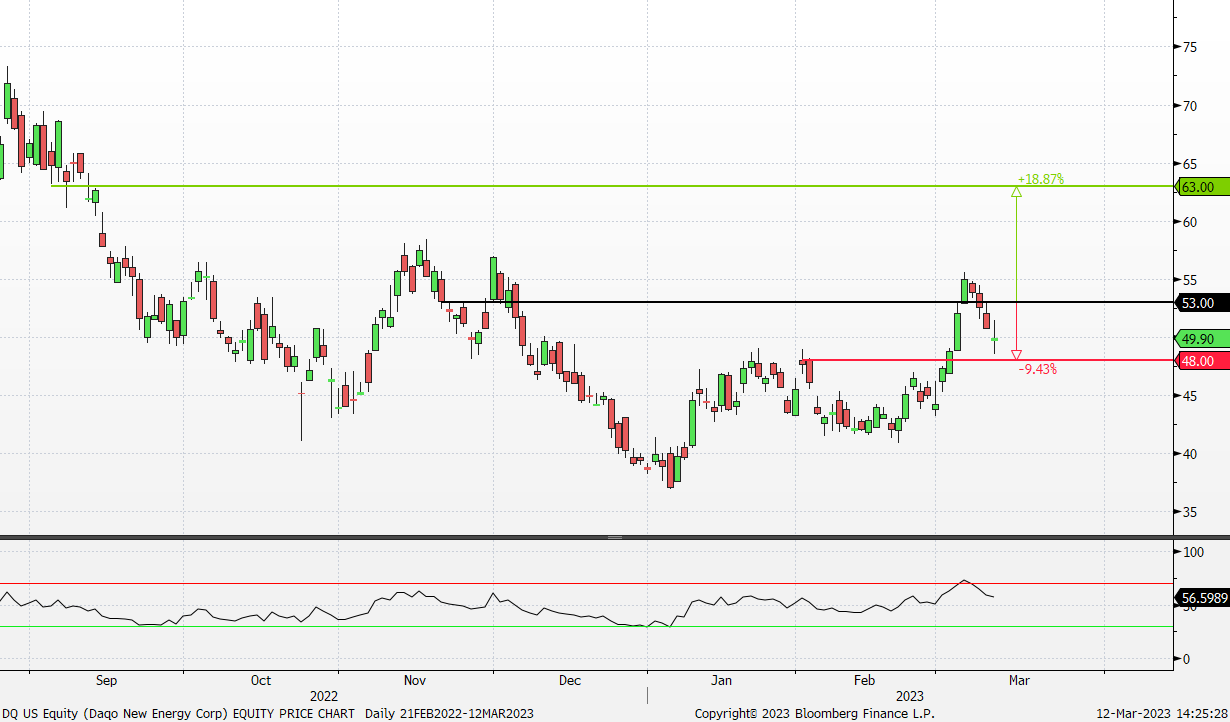This screenshot has height=722, width=1230.
Task: Click the green oversold line in RSI panel
Action: 586,627
